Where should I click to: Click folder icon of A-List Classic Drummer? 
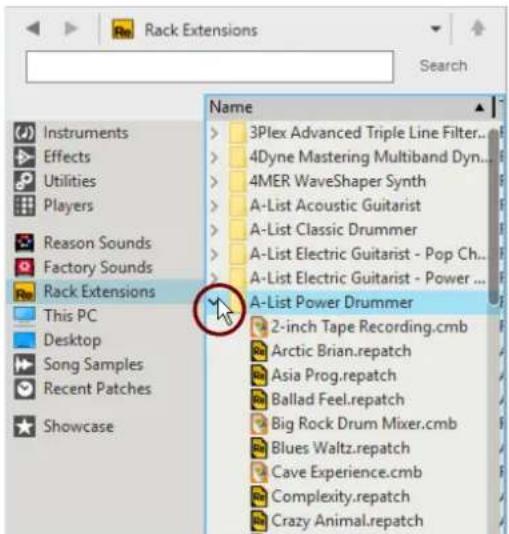[237, 230]
